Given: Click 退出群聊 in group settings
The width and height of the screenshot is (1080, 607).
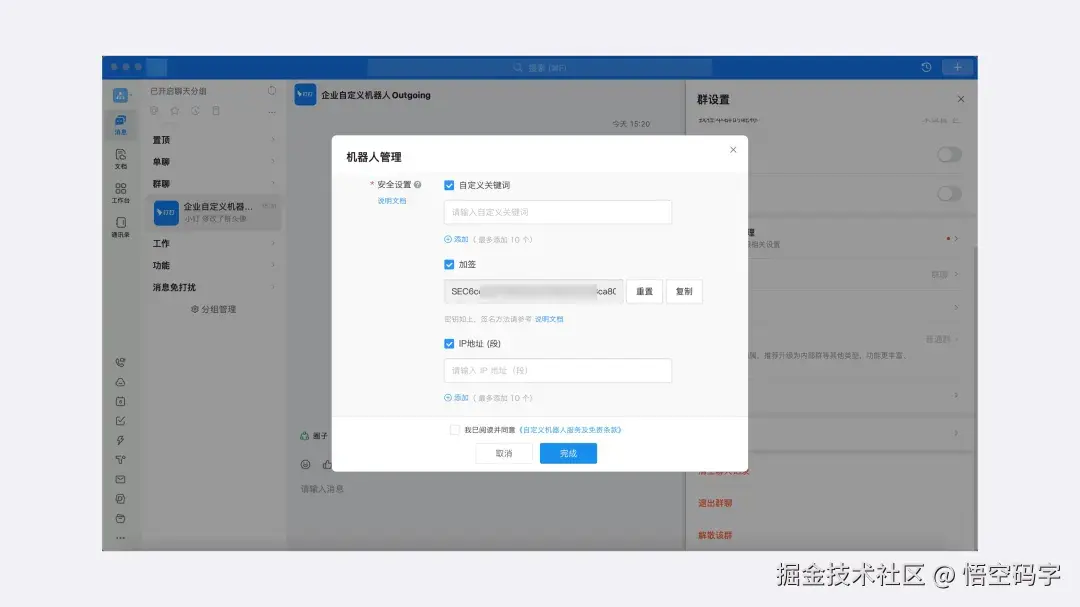Looking at the screenshot, I should click(x=715, y=503).
